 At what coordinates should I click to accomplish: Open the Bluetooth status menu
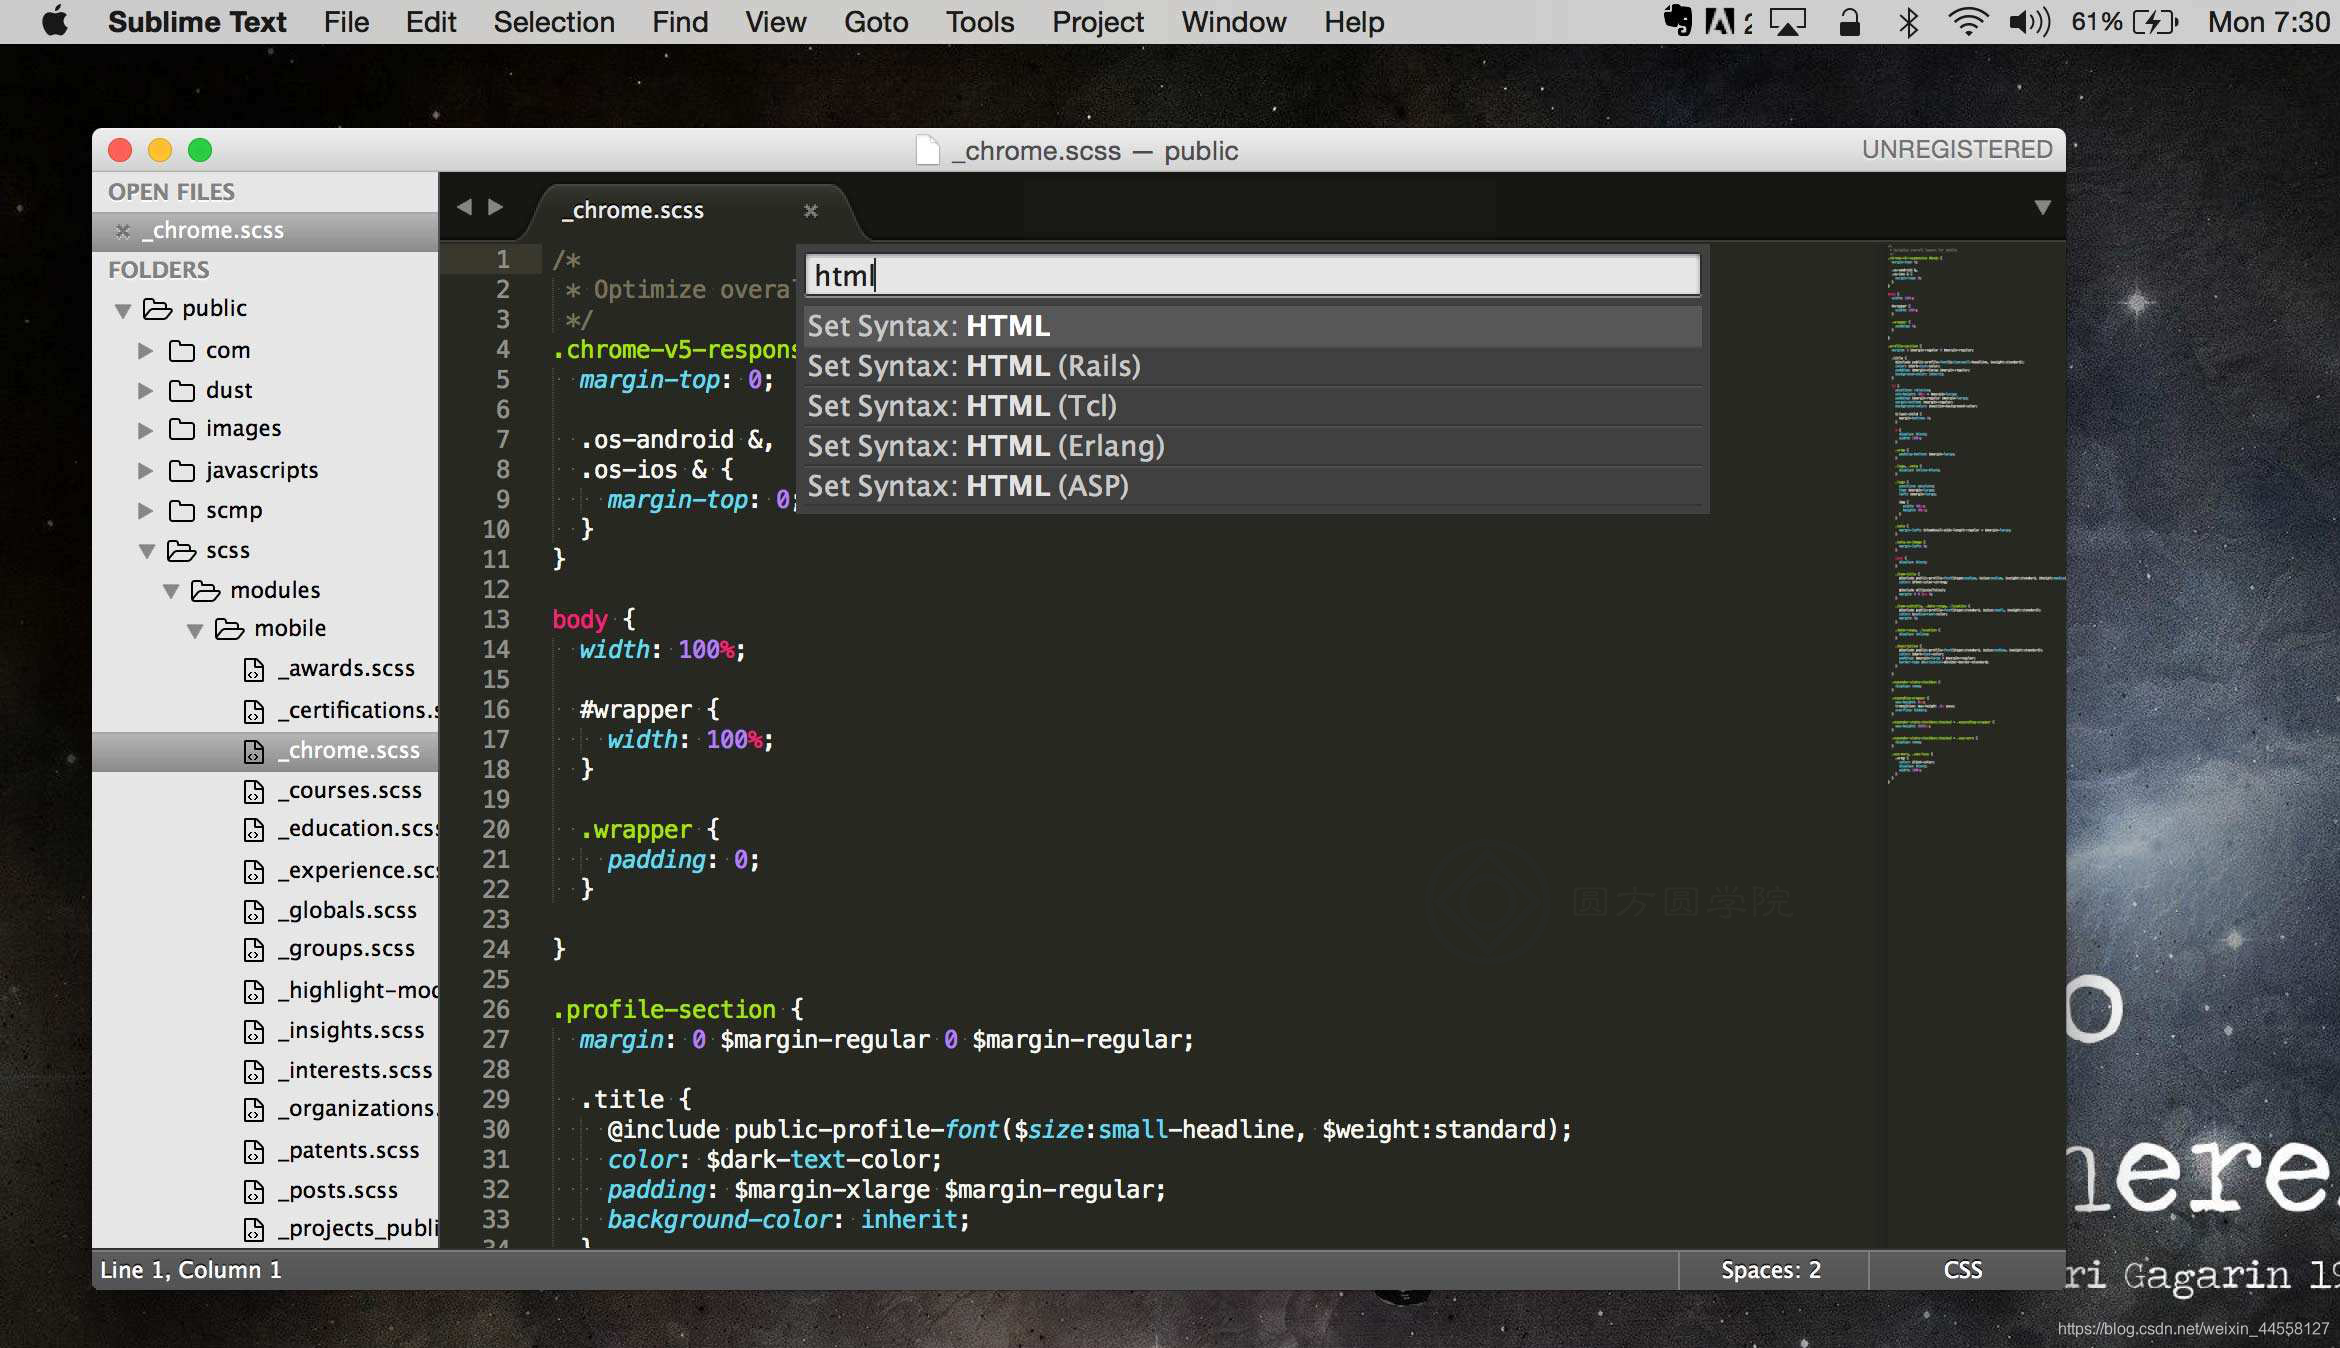tap(1908, 21)
